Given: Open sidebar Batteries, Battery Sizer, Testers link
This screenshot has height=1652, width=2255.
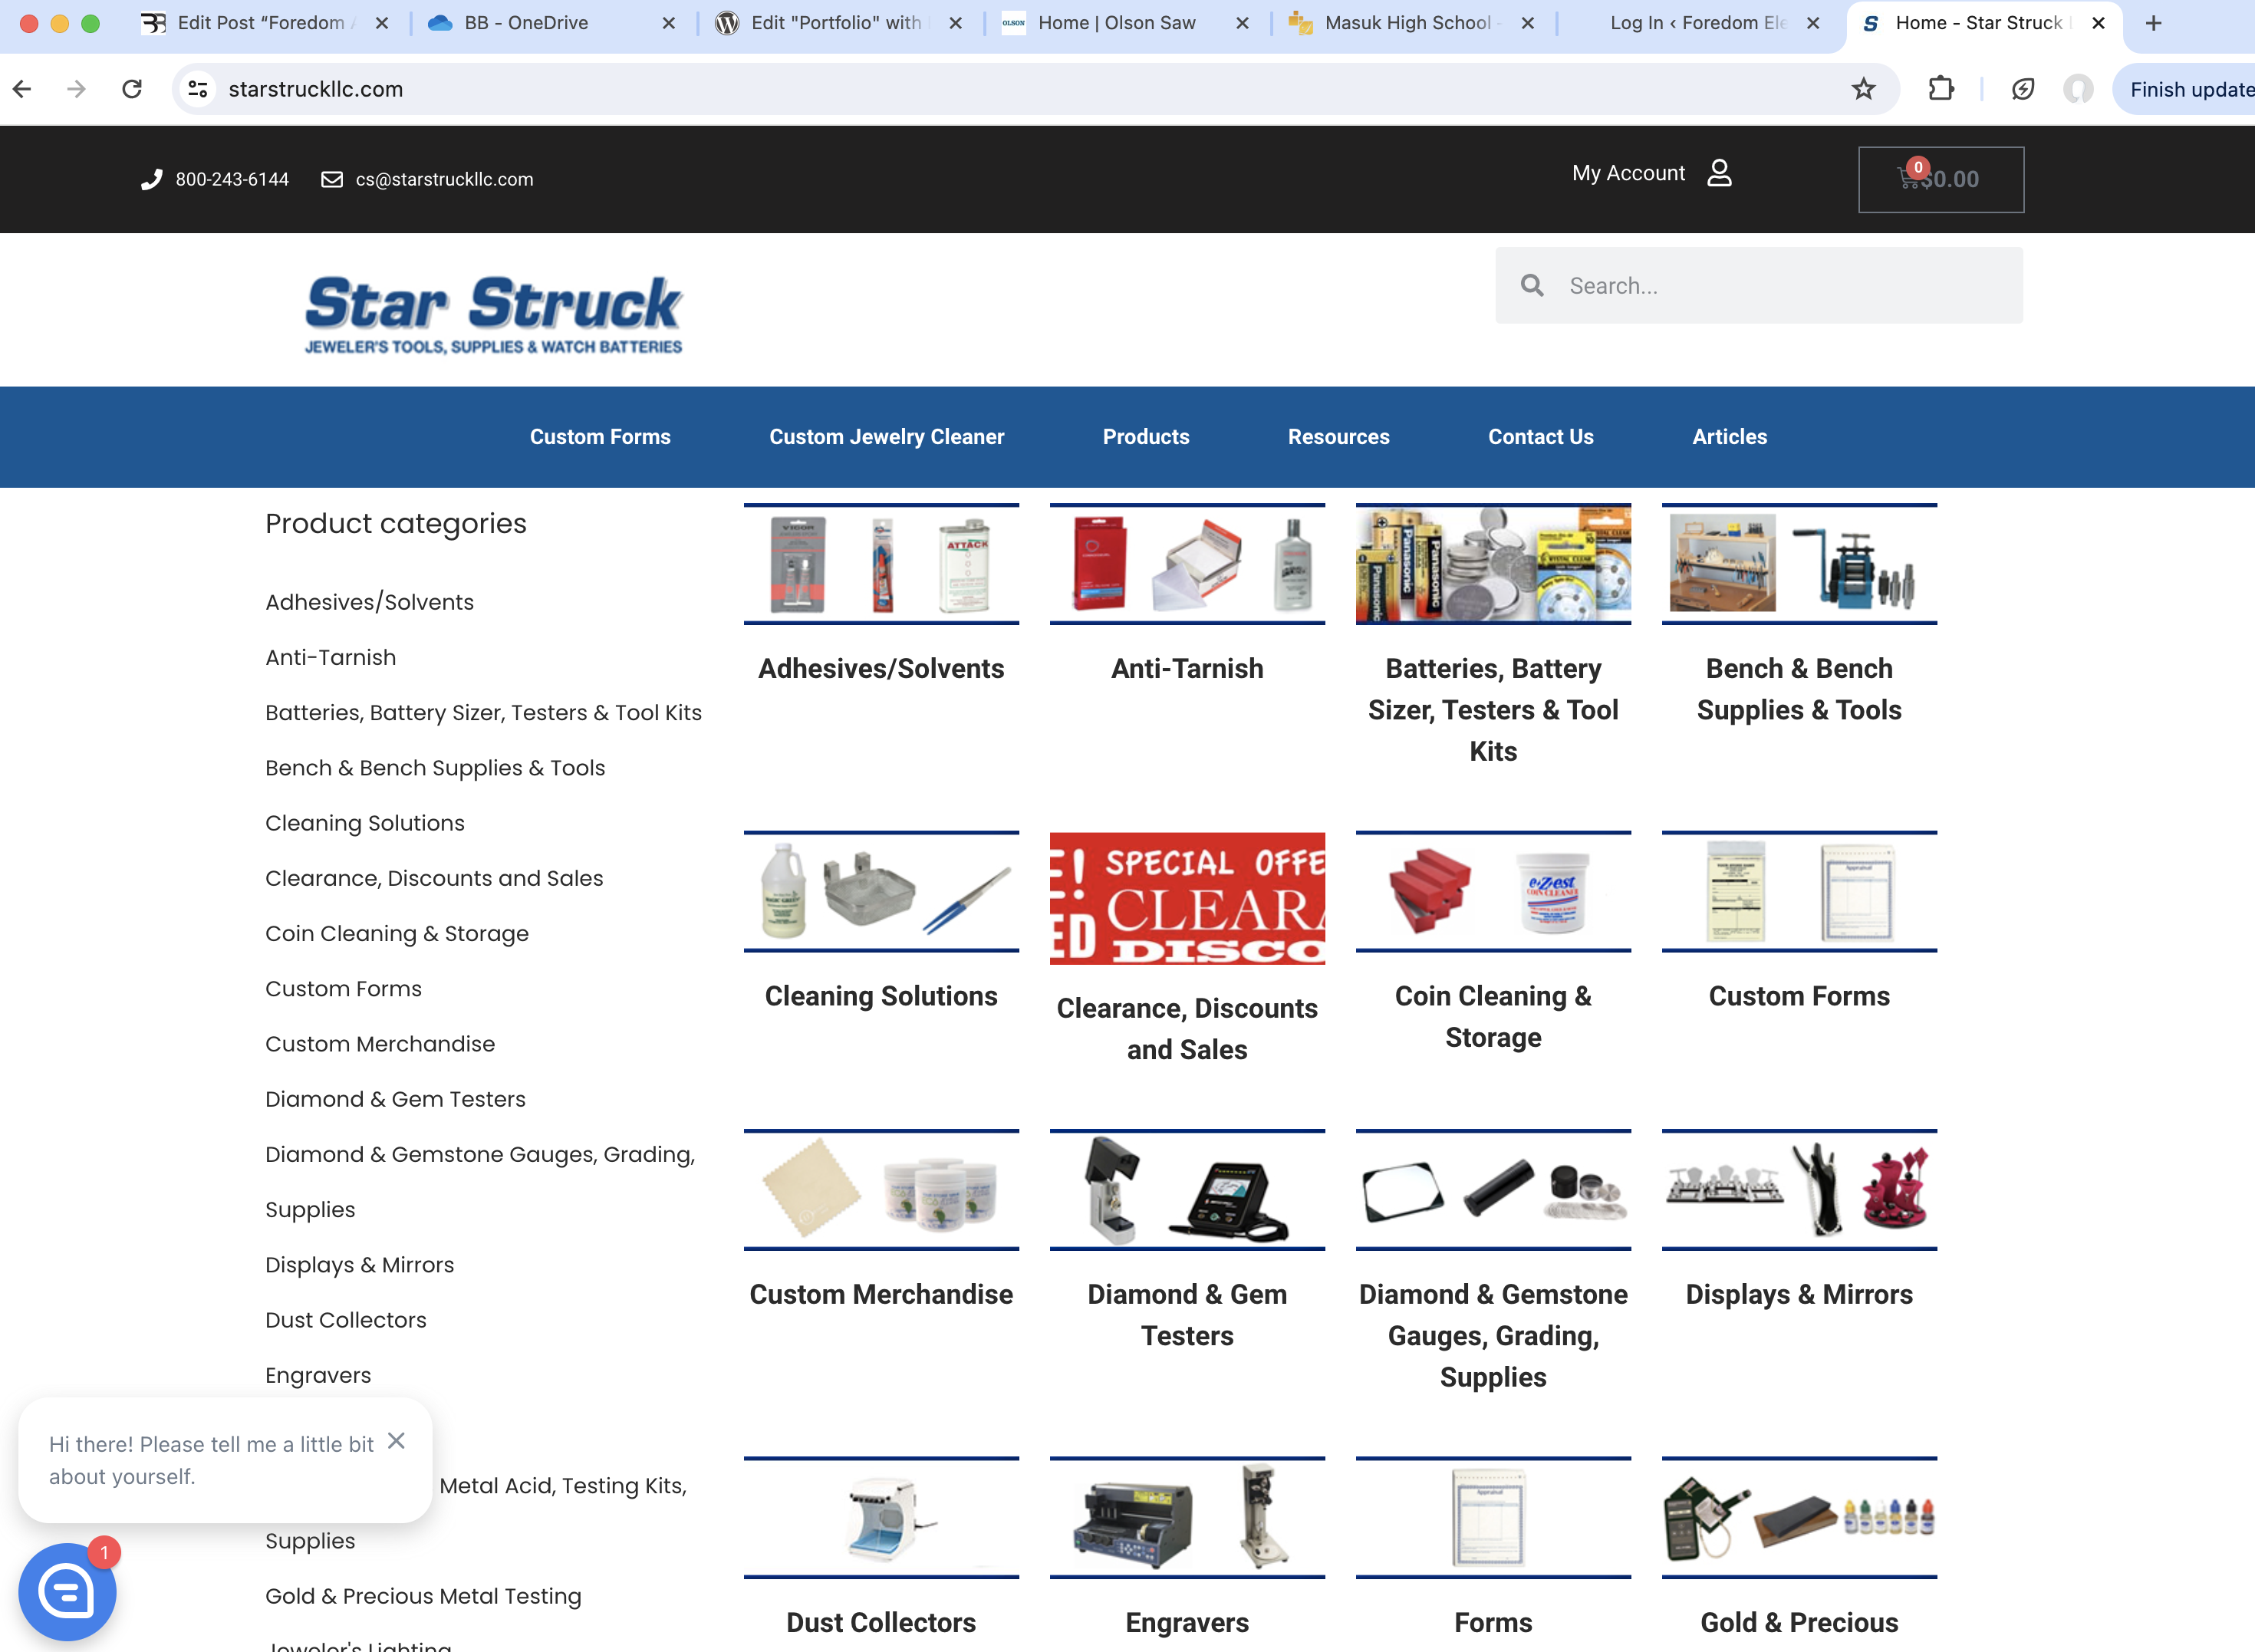Looking at the screenshot, I should click(483, 712).
